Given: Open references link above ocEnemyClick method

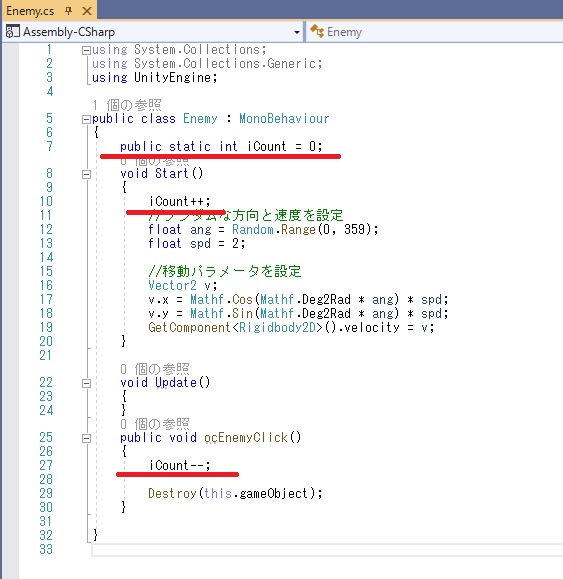Looking at the screenshot, I should click(155, 424).
